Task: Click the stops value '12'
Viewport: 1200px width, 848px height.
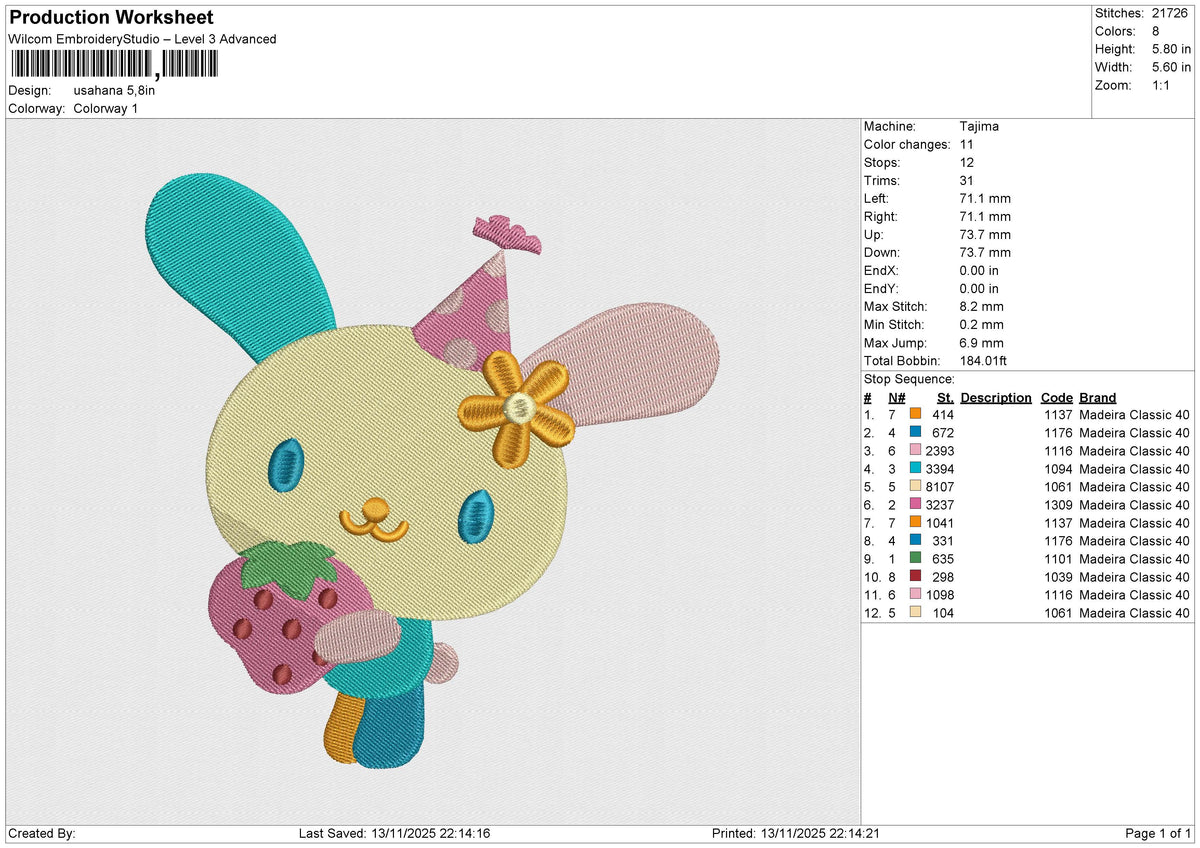Action: tap(965, 163)
